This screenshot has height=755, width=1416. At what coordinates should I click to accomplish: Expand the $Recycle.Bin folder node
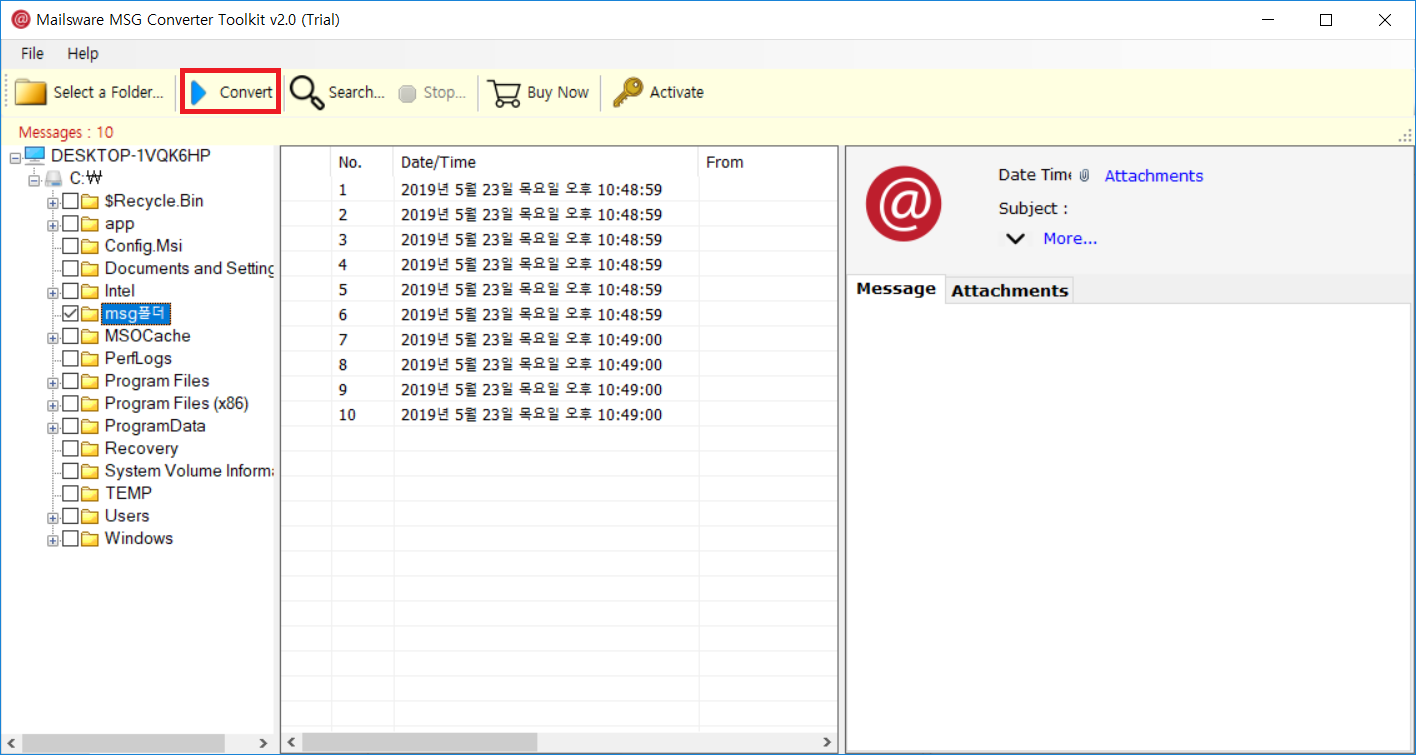tap(53, 201)
